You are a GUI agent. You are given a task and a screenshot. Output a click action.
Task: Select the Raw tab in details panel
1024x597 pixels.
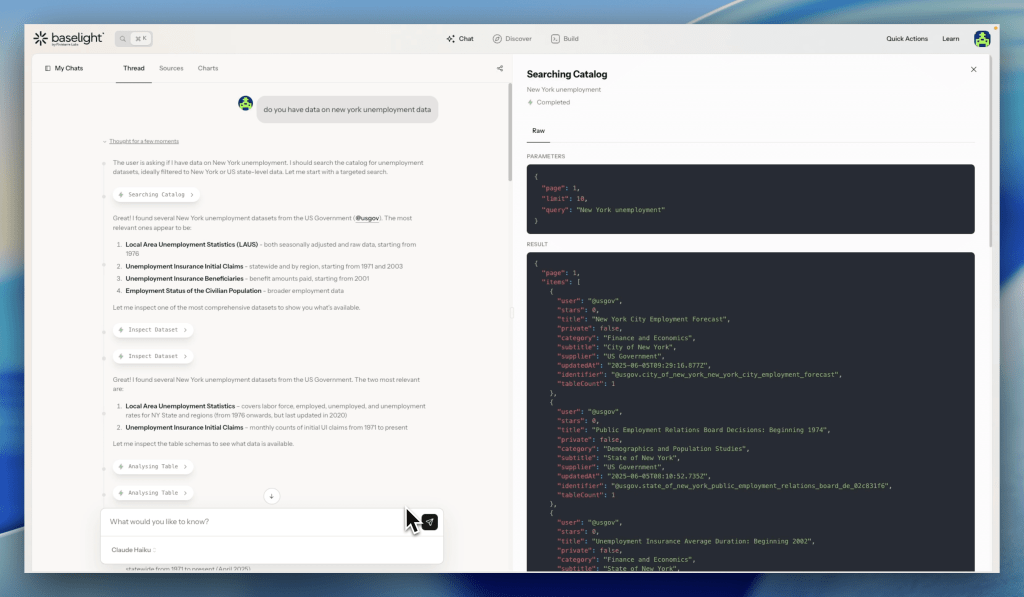coord(538,131)
